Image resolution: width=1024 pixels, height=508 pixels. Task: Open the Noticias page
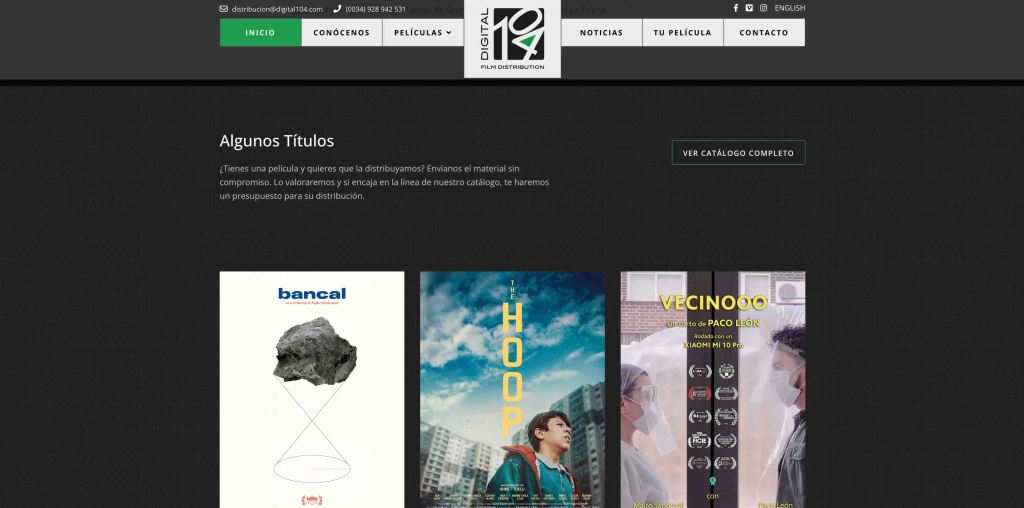click(601, 32)
